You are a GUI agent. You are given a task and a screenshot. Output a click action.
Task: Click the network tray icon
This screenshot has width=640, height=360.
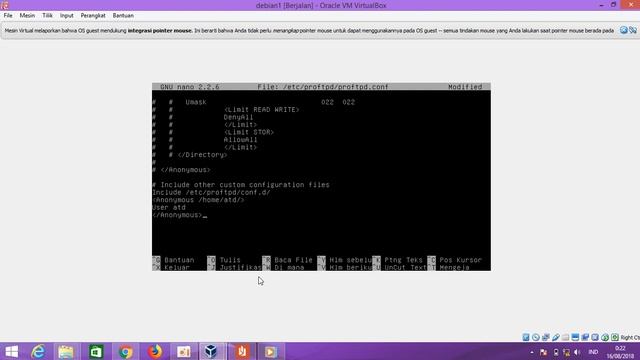tap(566, 352)
